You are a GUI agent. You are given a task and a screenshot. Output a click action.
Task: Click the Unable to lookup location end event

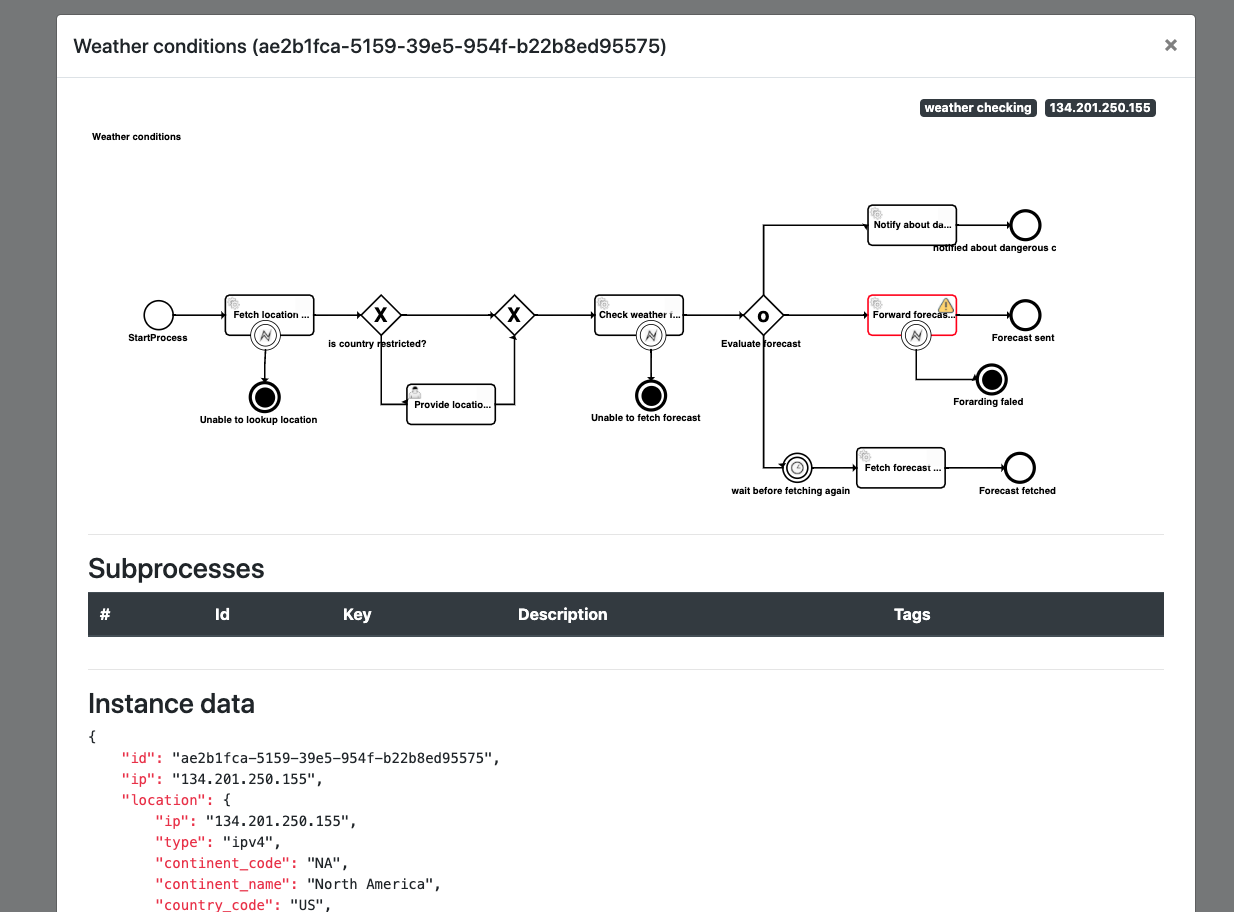(x=265, y=397)
